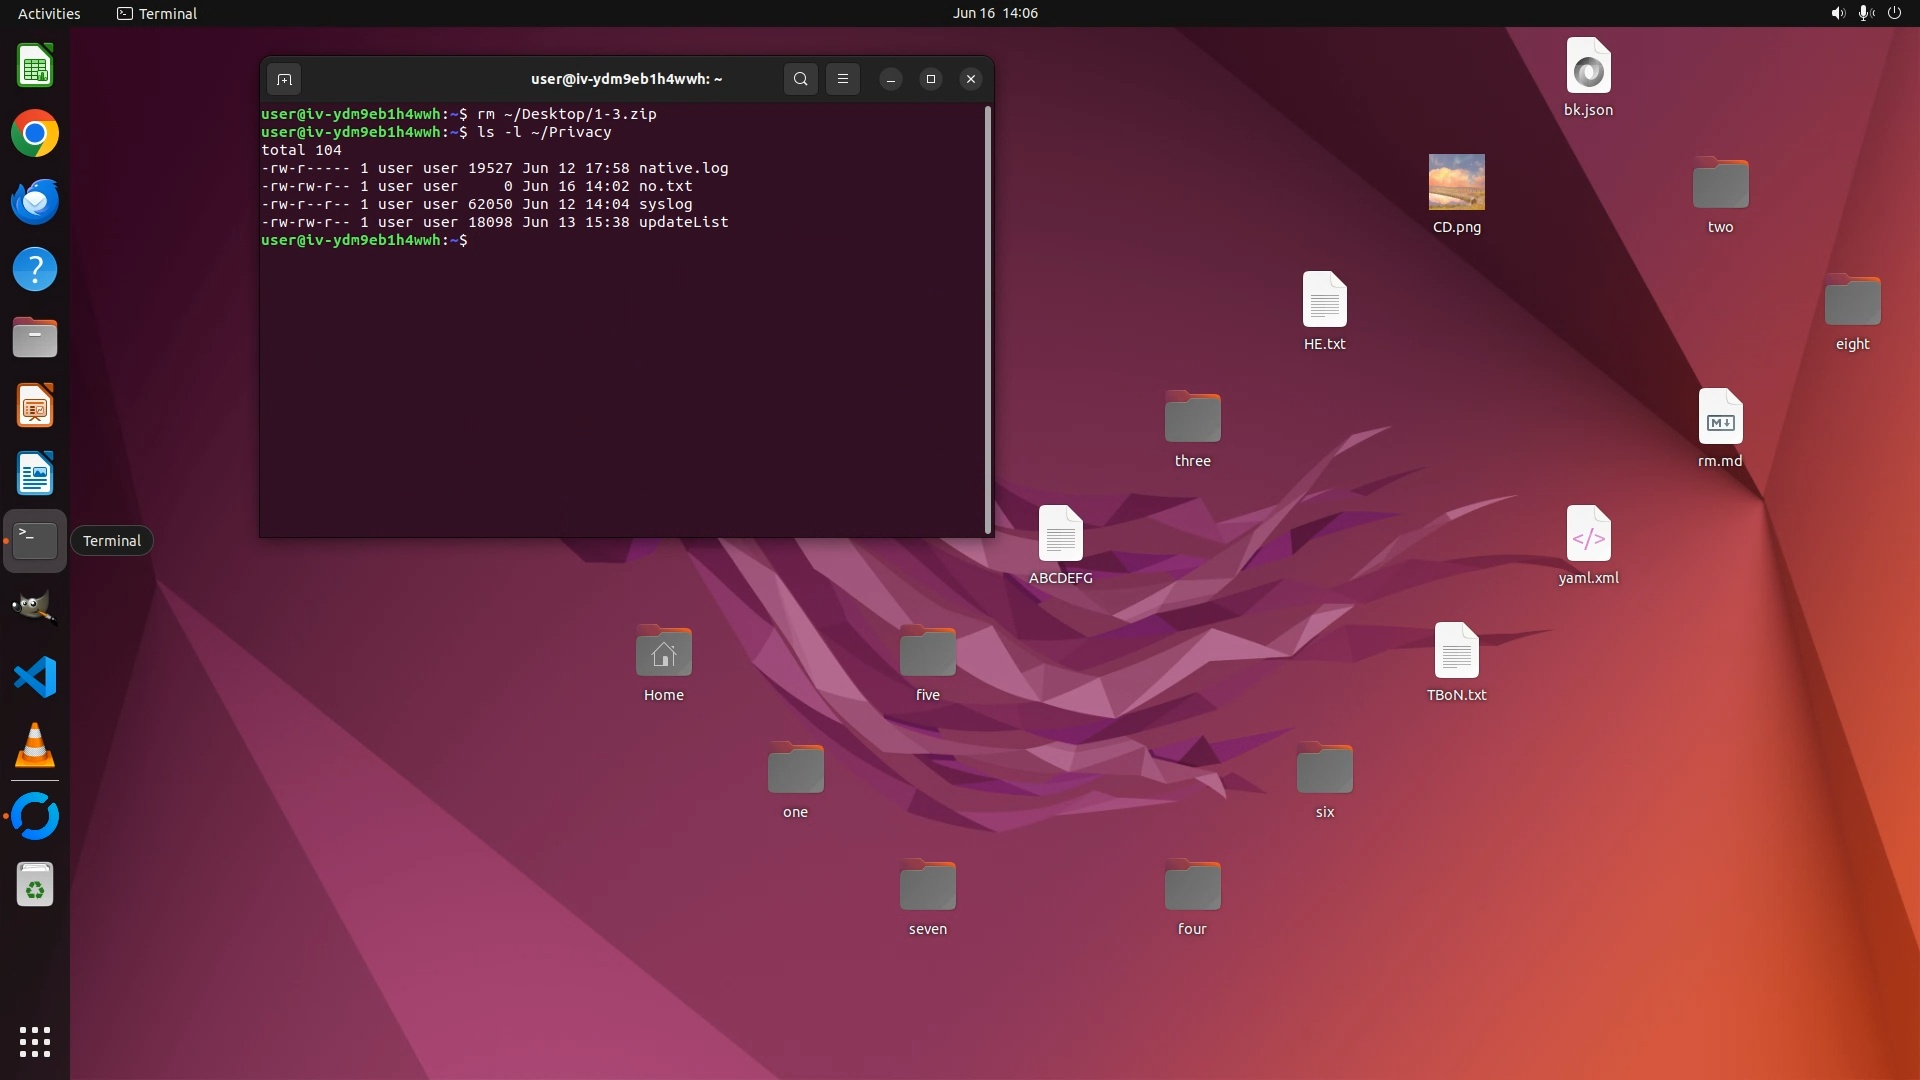This screenshot has height=1080, width=1920.
Task: Open the terminal hamburger menu
Action: click(843, 79)
